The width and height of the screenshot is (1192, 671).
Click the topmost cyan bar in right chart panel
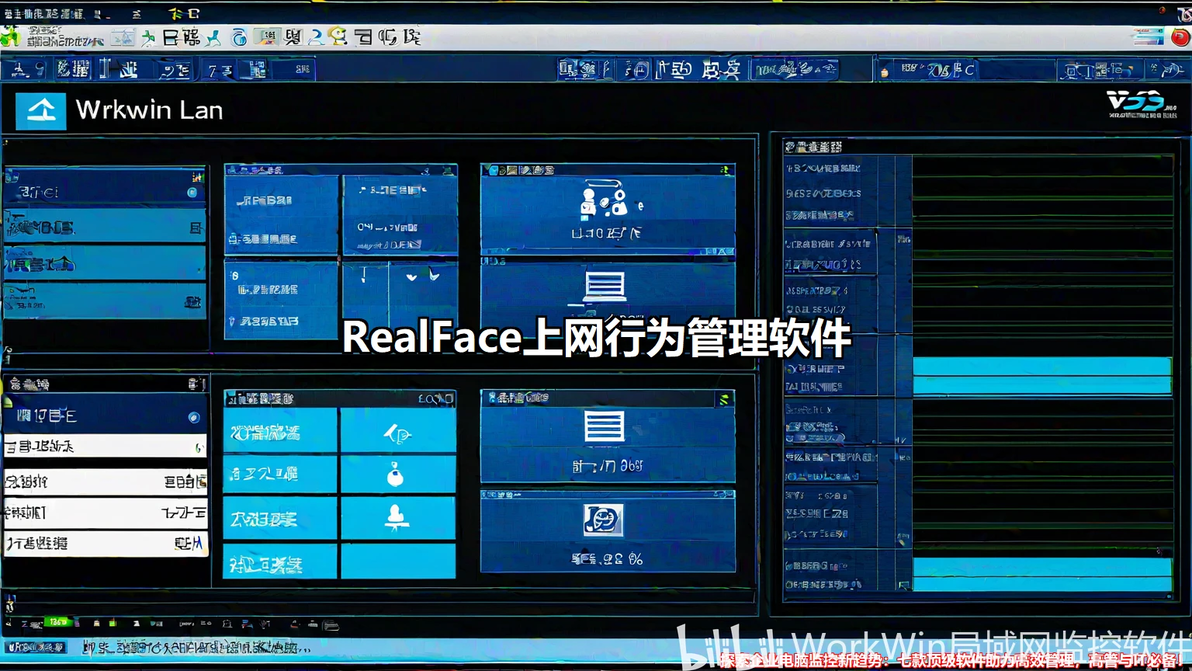(1042, 366)
